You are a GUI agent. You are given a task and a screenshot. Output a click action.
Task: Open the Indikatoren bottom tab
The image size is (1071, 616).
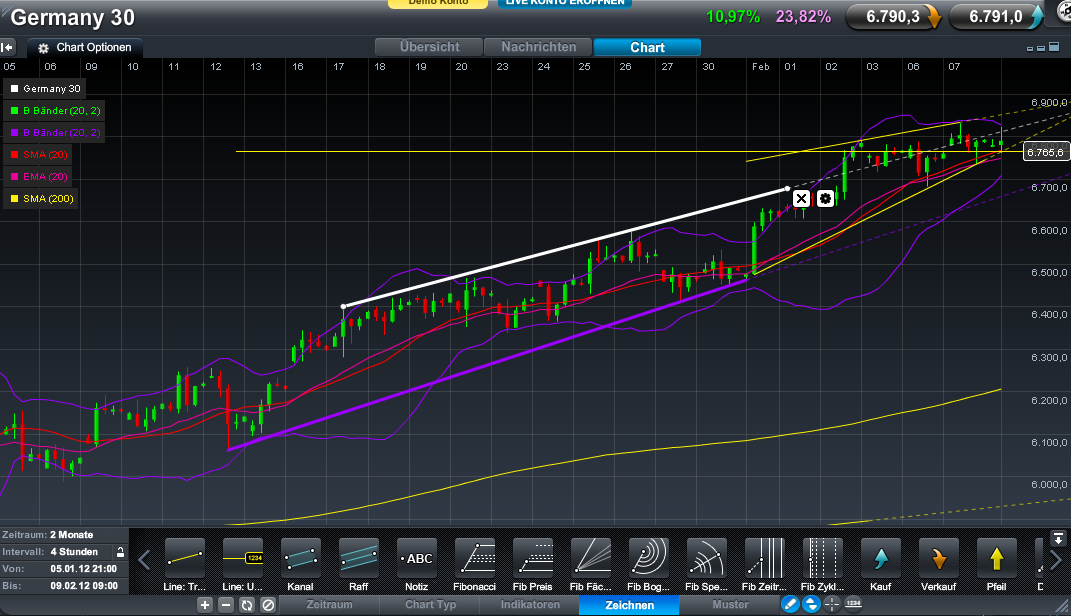(530, 605)
